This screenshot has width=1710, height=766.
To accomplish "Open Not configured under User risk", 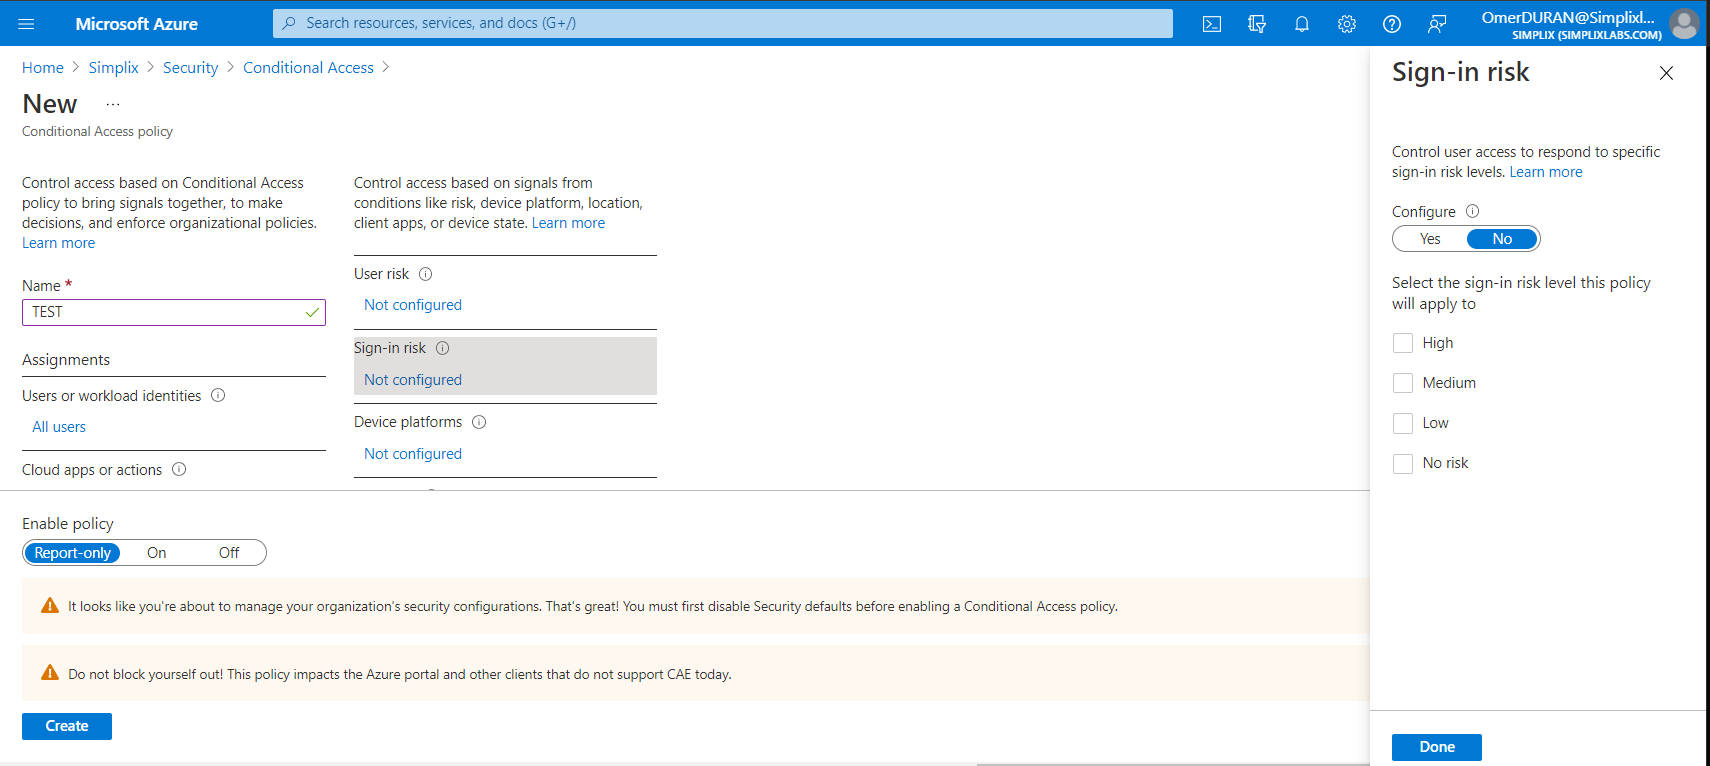I will point(413,305).
